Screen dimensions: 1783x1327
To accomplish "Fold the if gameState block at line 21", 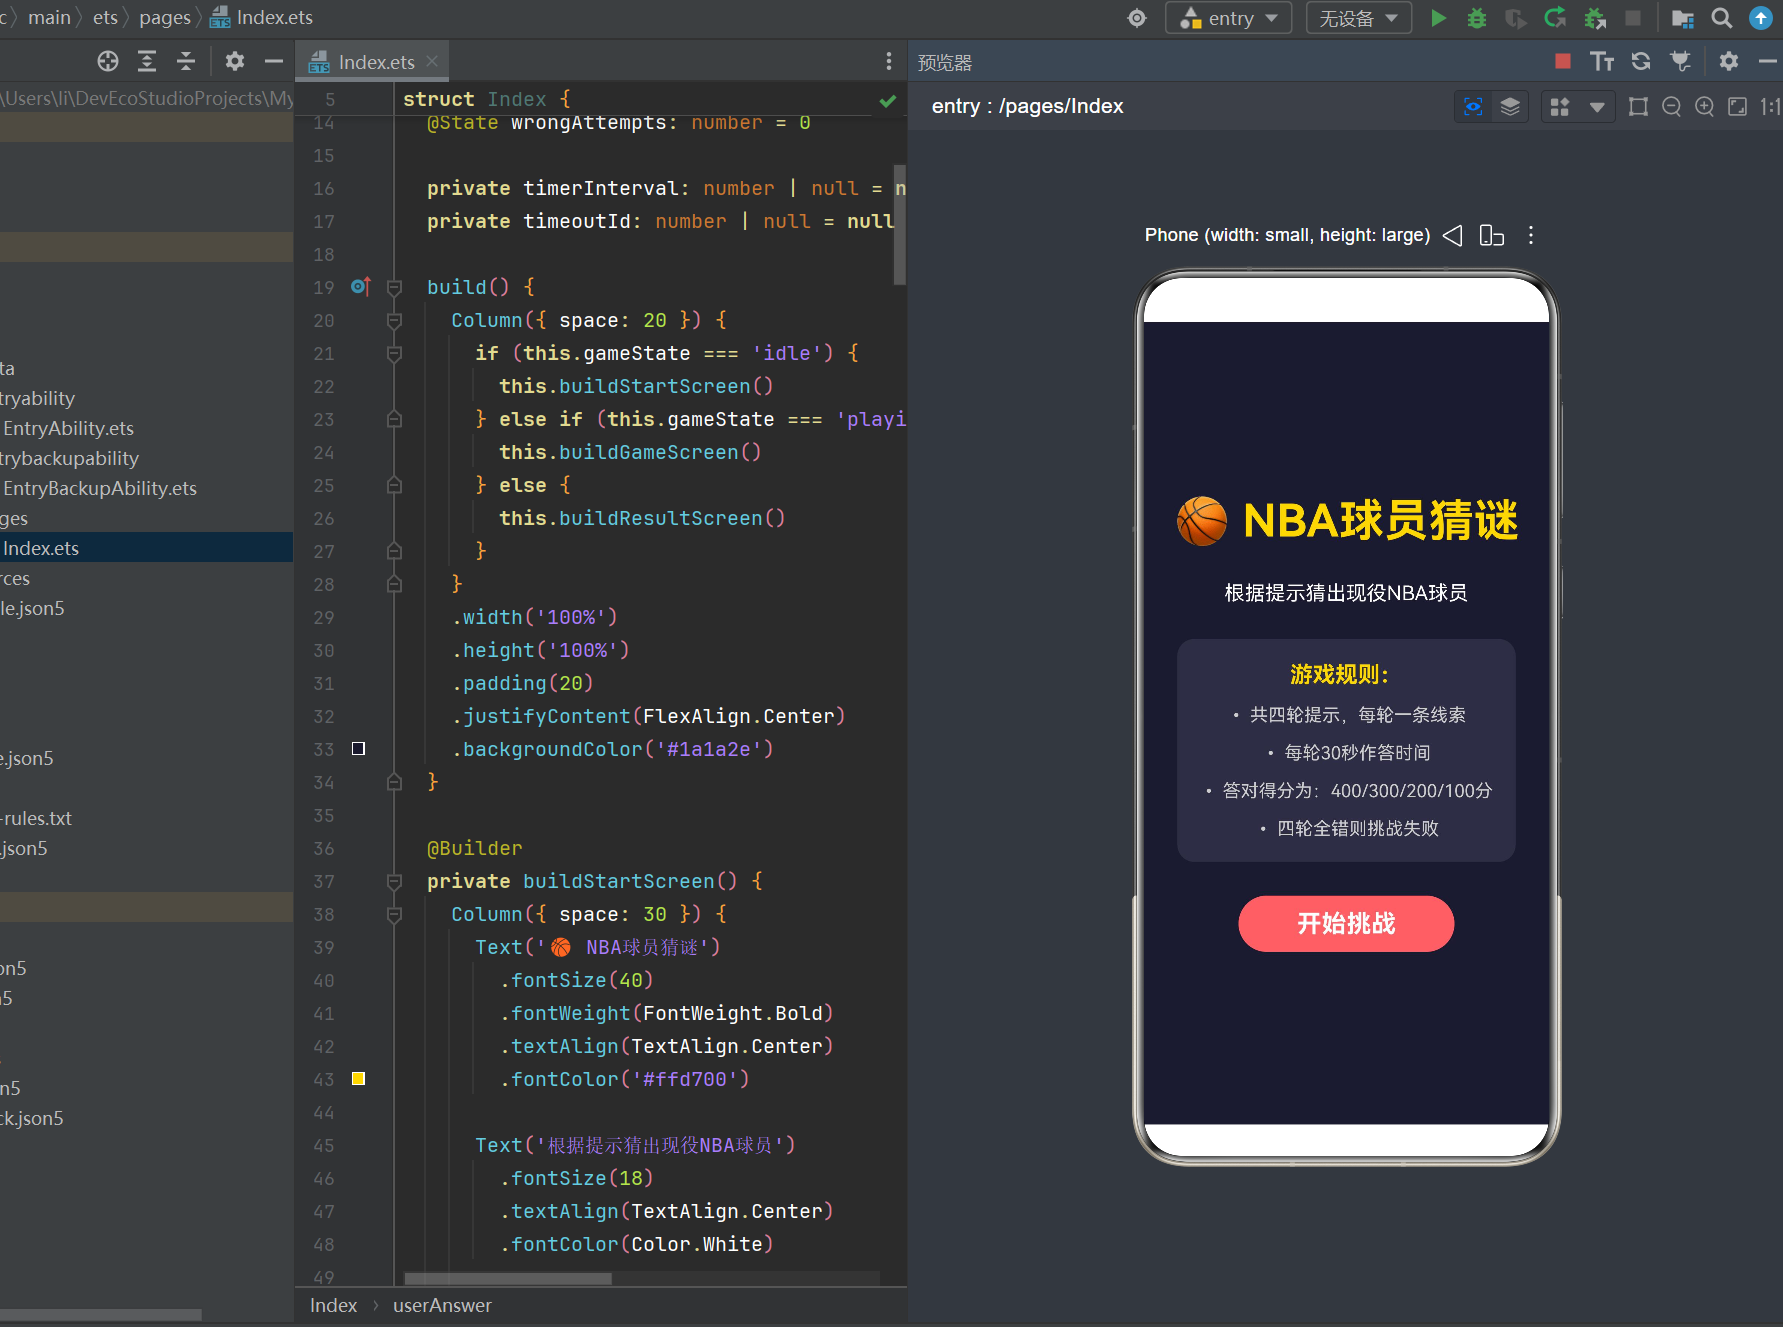I will pos(394,354).
